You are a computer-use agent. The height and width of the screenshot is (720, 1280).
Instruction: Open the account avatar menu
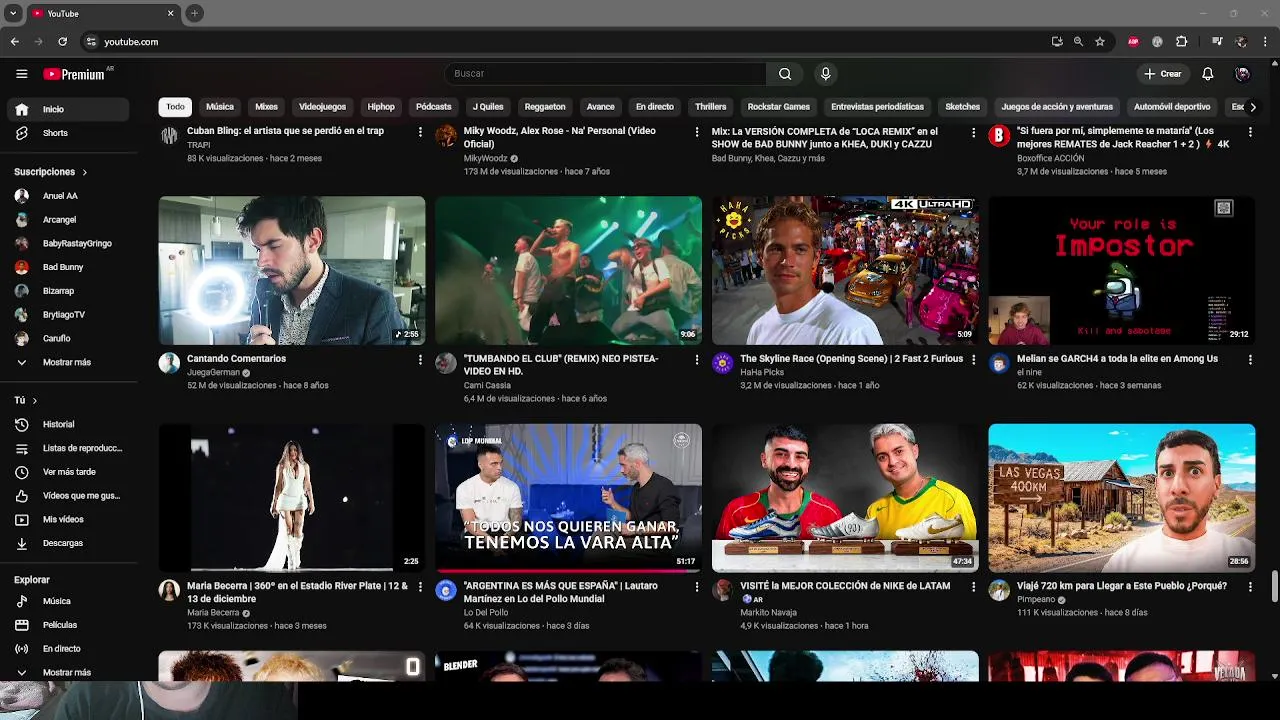pos(1242,73)
